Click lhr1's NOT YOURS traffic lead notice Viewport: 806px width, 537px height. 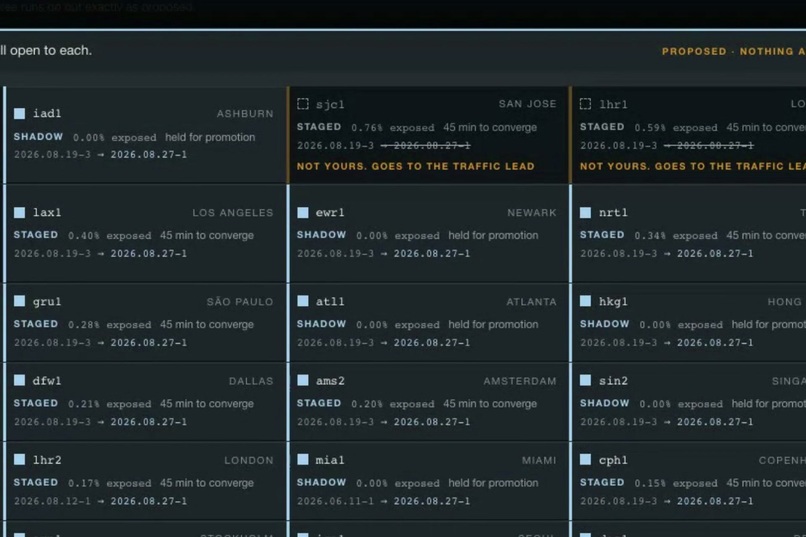pos(693,166)
